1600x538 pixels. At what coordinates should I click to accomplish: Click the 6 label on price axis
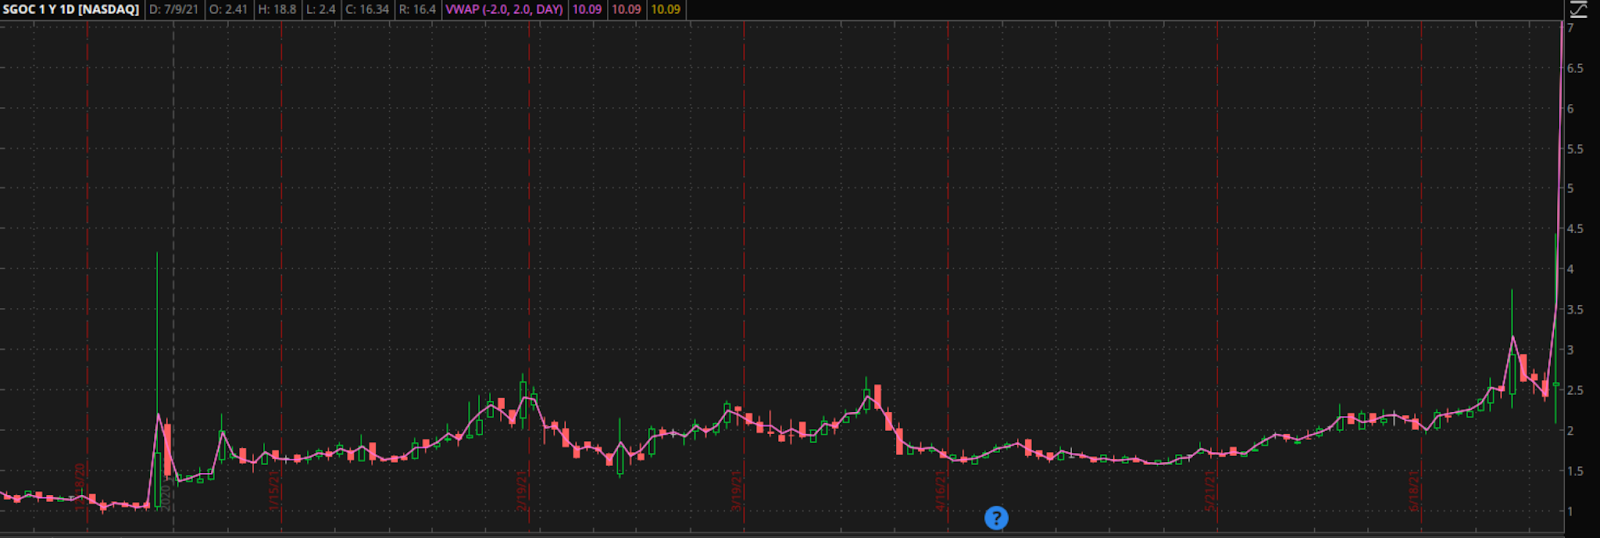(x=1571, y=108)
